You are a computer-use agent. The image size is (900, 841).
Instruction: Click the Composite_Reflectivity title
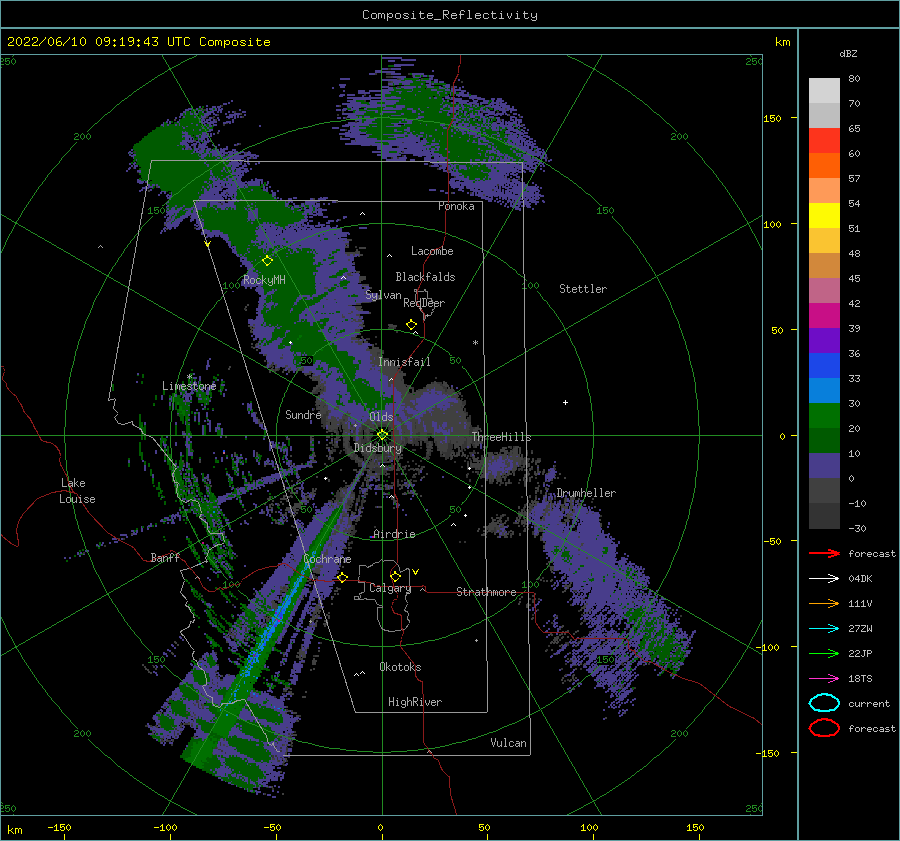[x=450, y=15]
